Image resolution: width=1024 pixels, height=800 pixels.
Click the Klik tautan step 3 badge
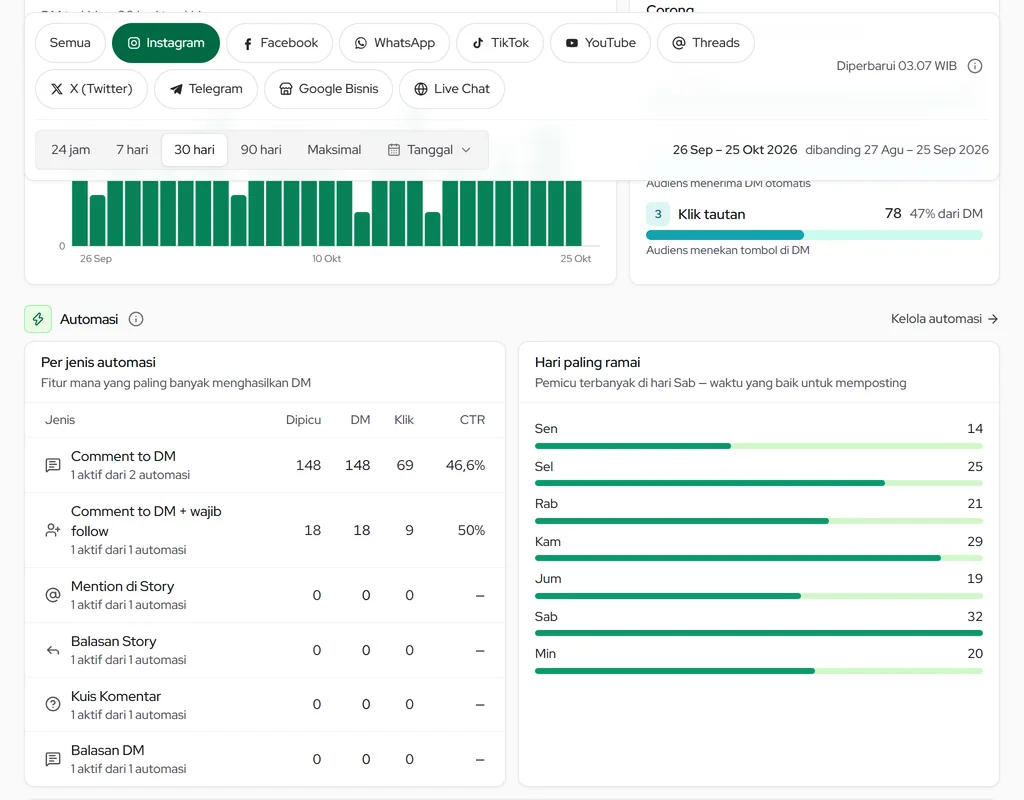pyautogui.click(x=658, y=214)
